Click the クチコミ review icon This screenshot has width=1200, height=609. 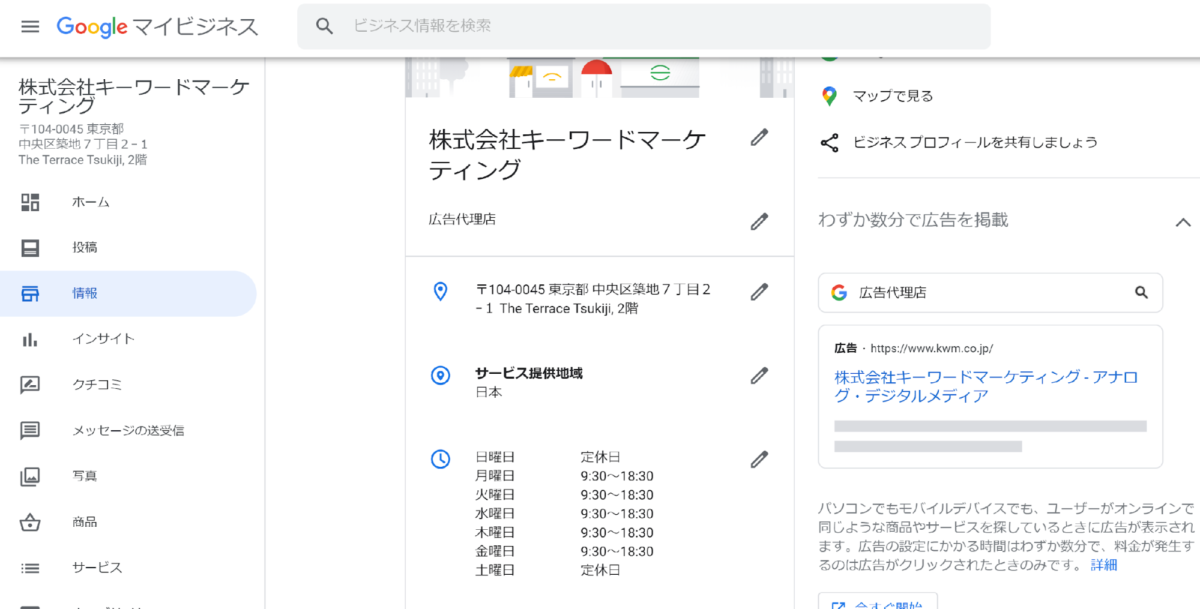30,385
